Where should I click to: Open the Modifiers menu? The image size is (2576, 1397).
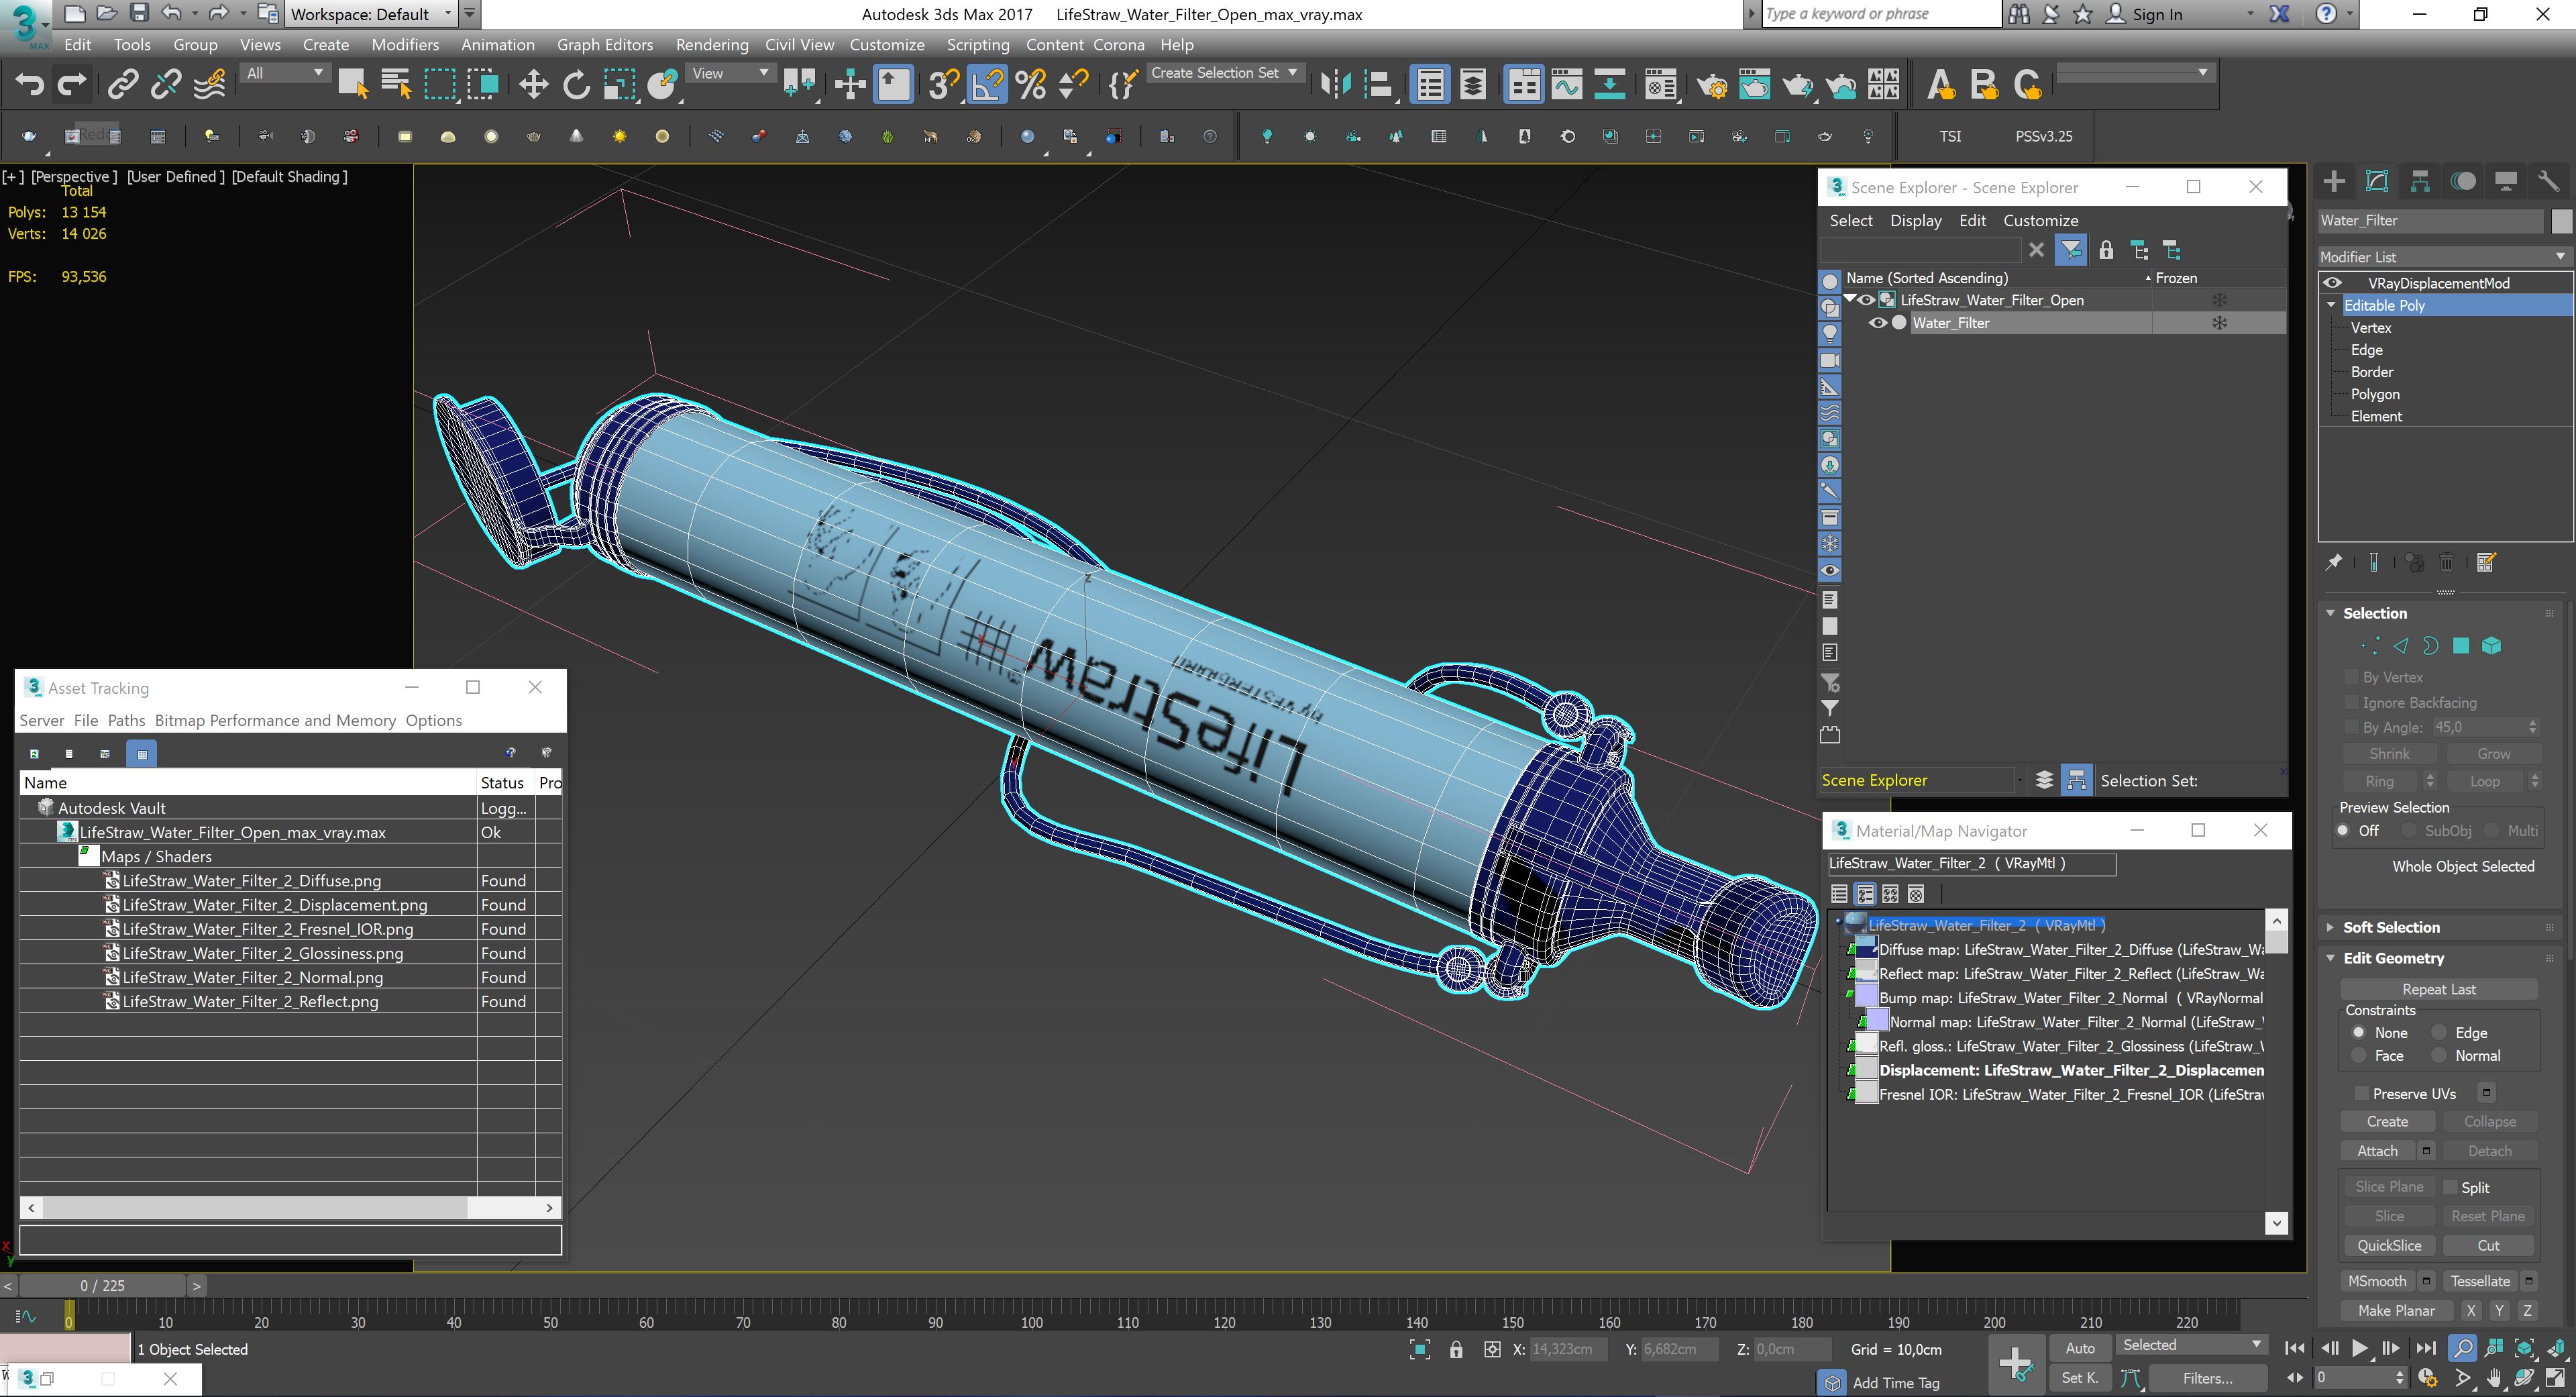point(405,45)
